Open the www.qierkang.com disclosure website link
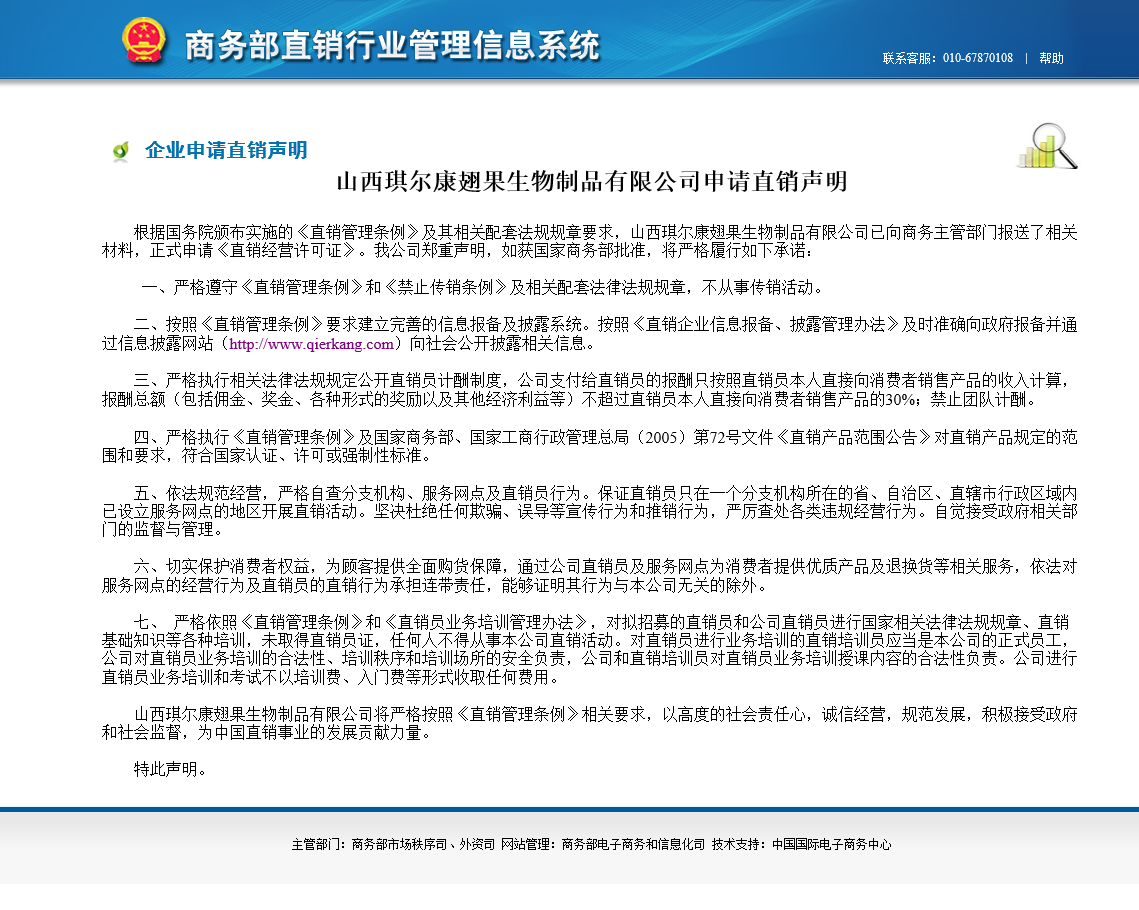This screenshot has width=1139, height=910. point(312,344)
